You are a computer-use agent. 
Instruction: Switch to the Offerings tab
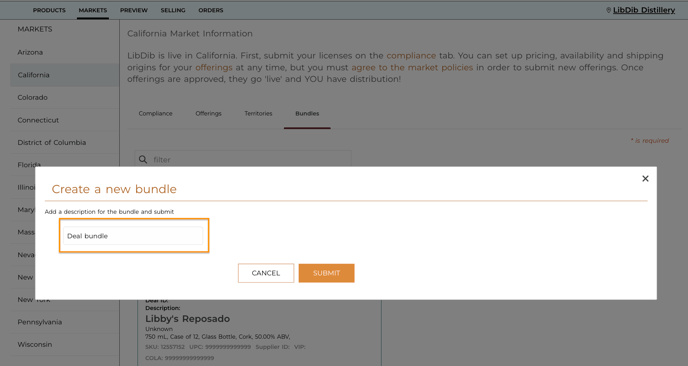coord(208,113)
